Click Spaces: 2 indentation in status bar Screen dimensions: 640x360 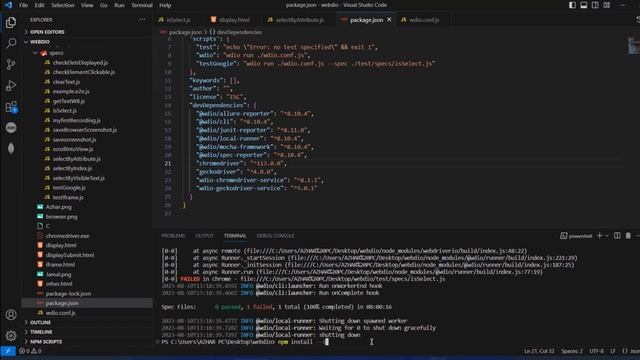572,351
